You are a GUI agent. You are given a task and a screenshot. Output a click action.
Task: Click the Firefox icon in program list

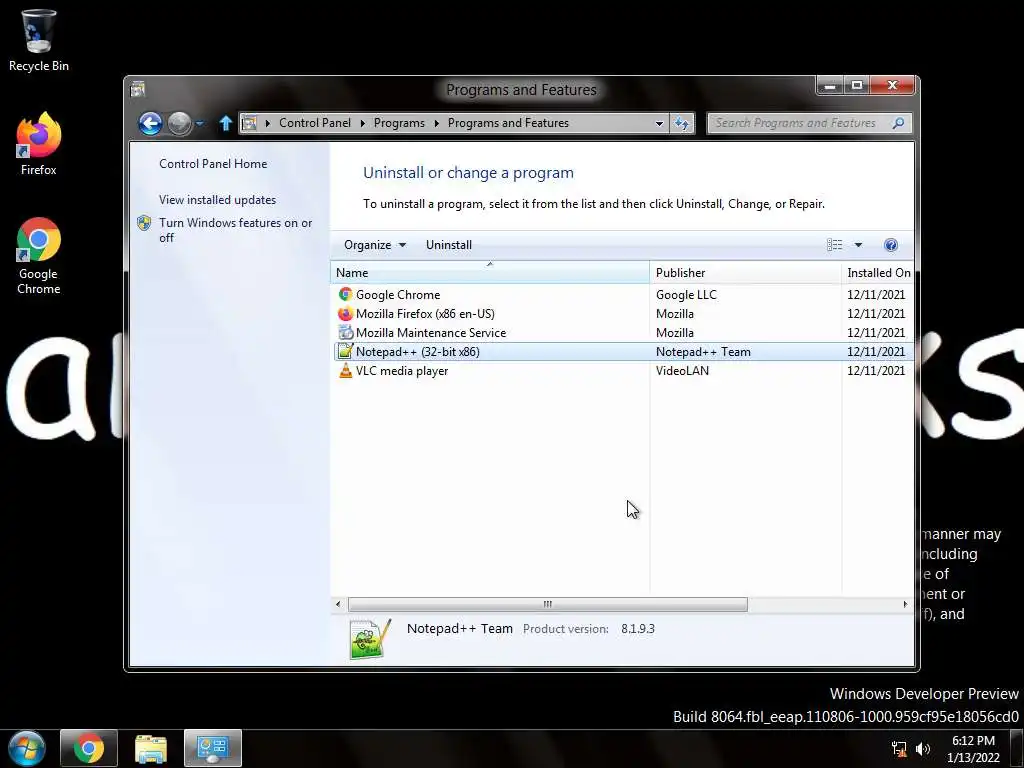(345, 313)
